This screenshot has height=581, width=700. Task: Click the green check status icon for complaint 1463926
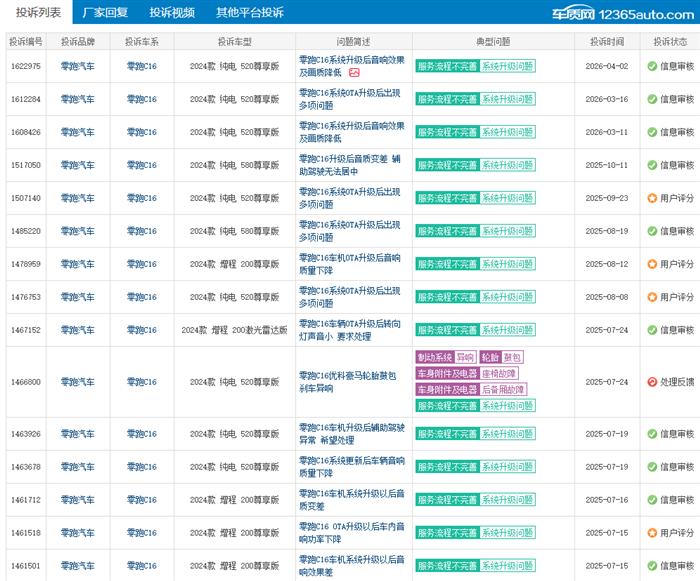652,434
